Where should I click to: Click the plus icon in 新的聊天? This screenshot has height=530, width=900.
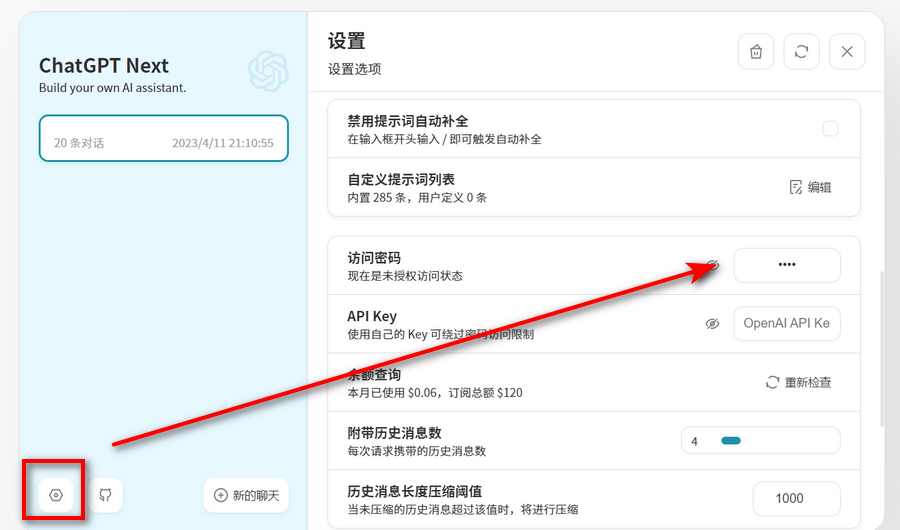point(221,495)
